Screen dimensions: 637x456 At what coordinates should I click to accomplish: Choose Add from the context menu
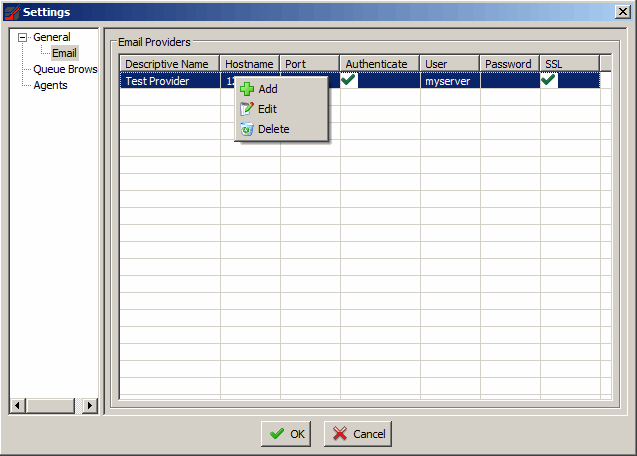[x=267, y=89]
